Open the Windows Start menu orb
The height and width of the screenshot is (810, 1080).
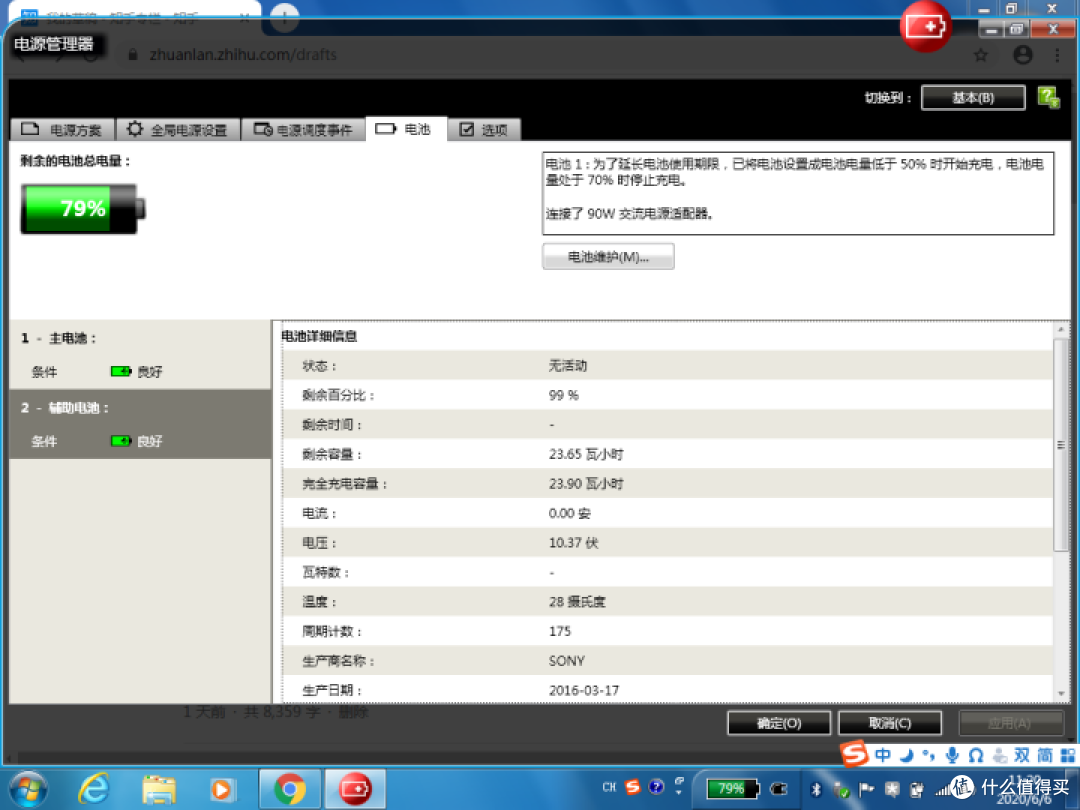pyautogui.click(x=28, y=789)
